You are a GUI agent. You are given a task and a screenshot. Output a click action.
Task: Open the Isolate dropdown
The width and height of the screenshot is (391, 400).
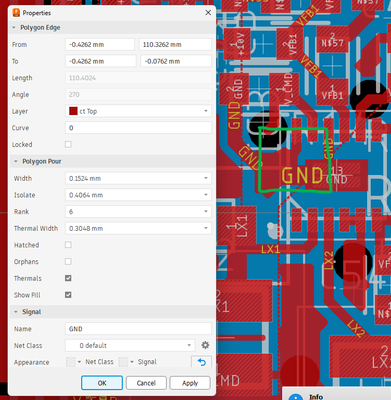point(138,195)
